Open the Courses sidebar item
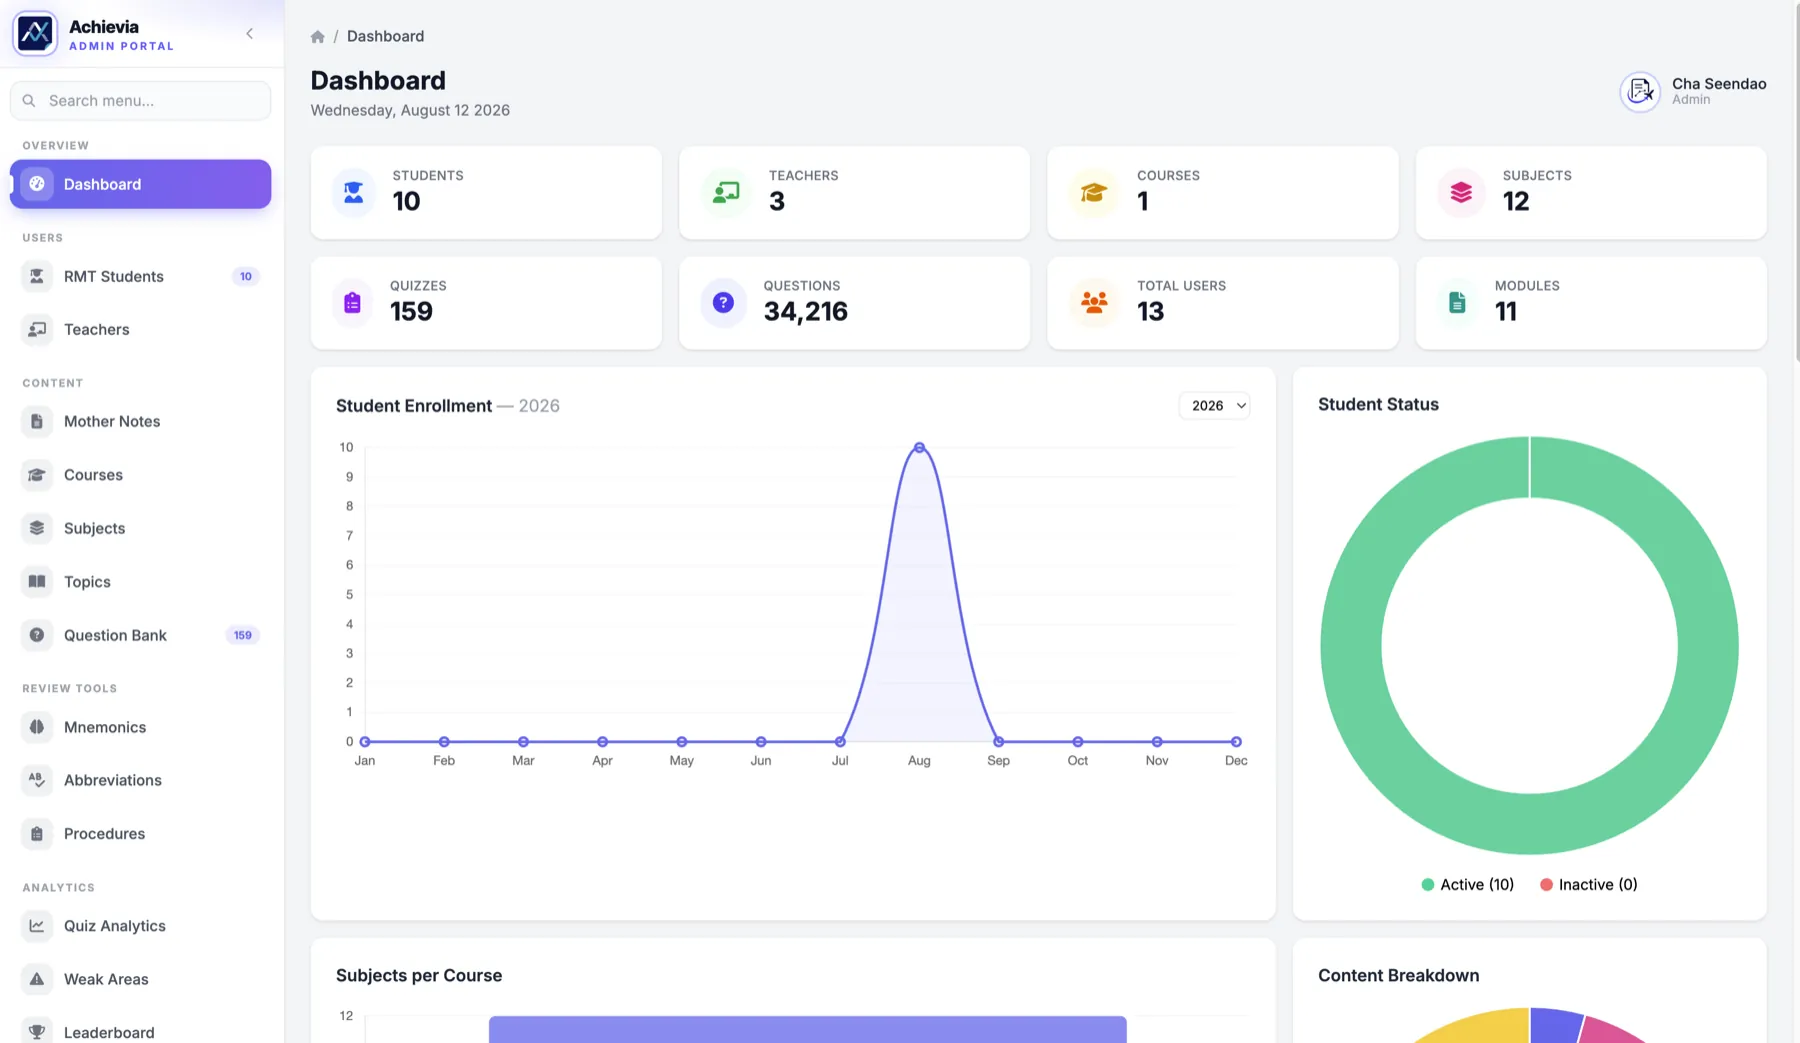The image size is (1800, 1043). [x=140, y=475]
